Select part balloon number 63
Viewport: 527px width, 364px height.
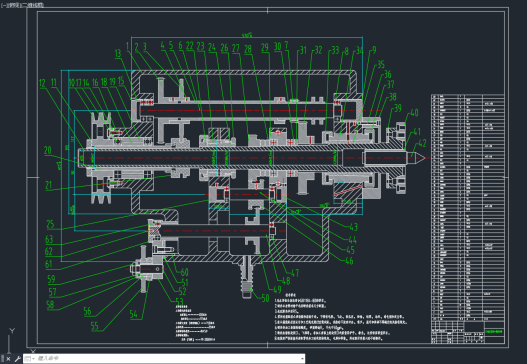[49, 239]
